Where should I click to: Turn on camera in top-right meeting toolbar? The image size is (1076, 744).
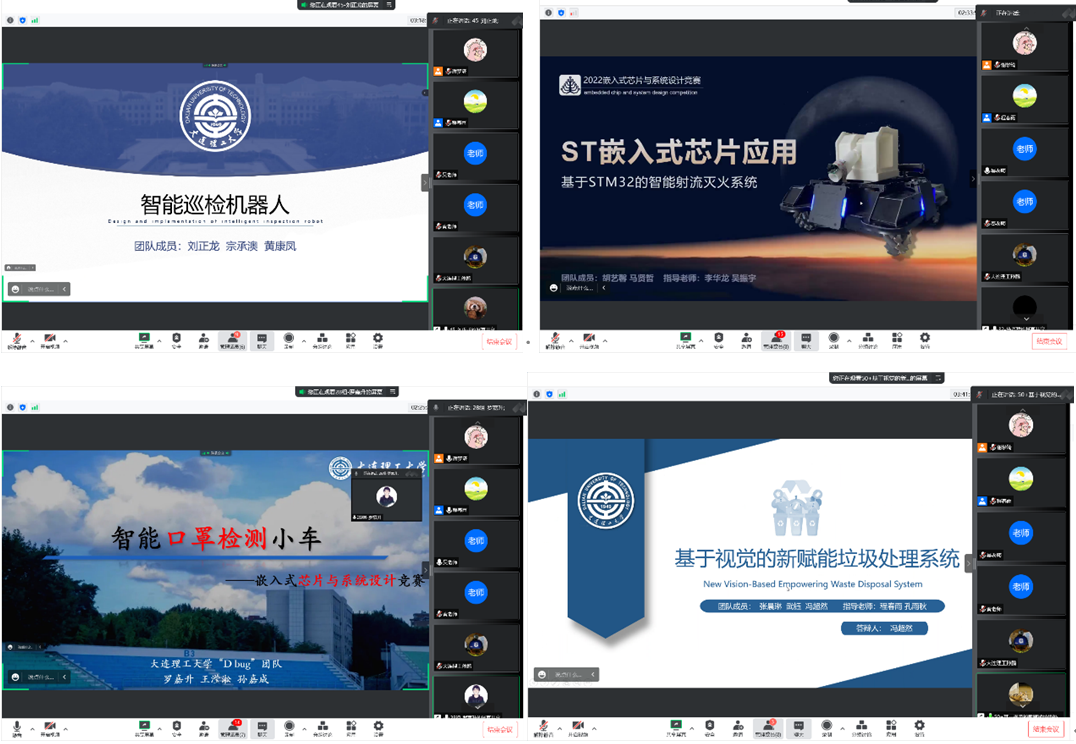(x=588, y=340)
